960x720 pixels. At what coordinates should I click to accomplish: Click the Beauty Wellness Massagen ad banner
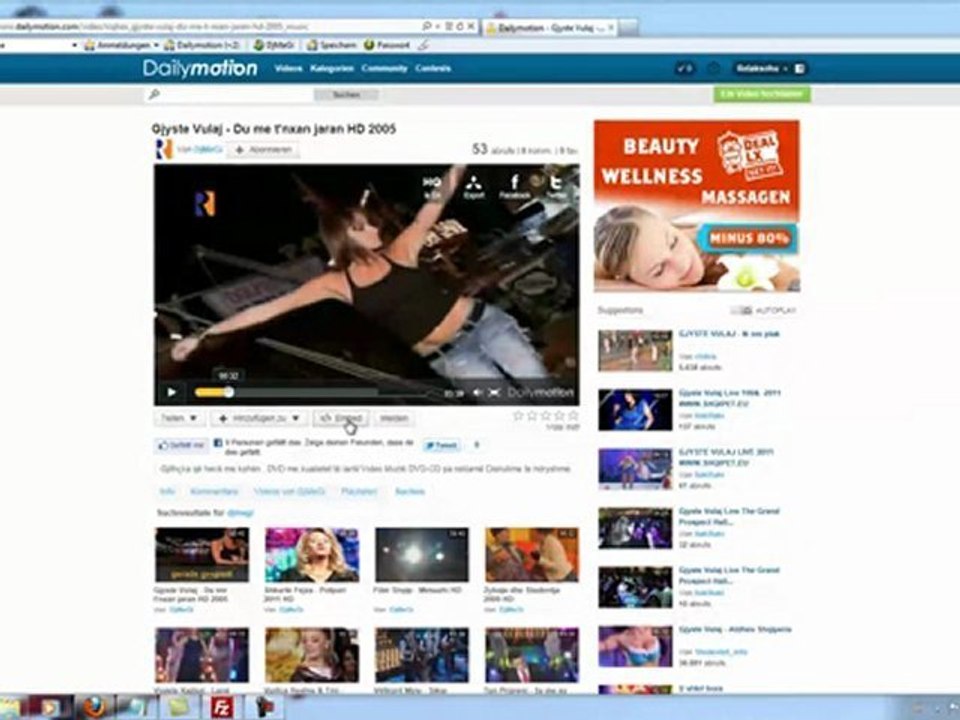[x=697, y=206]
